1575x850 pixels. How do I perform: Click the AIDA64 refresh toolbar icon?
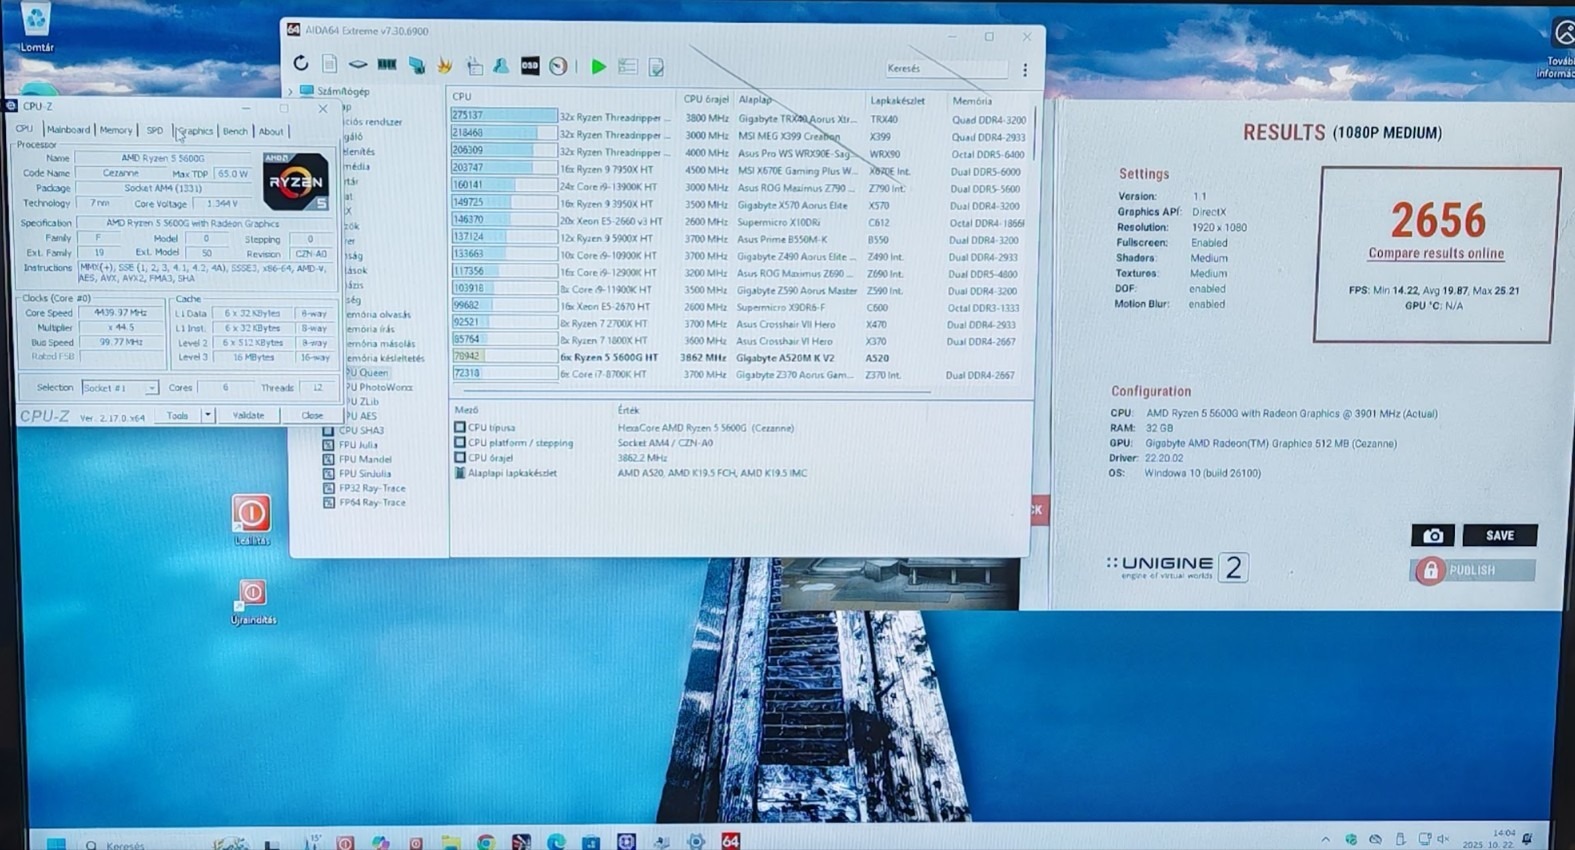point(301,64)
